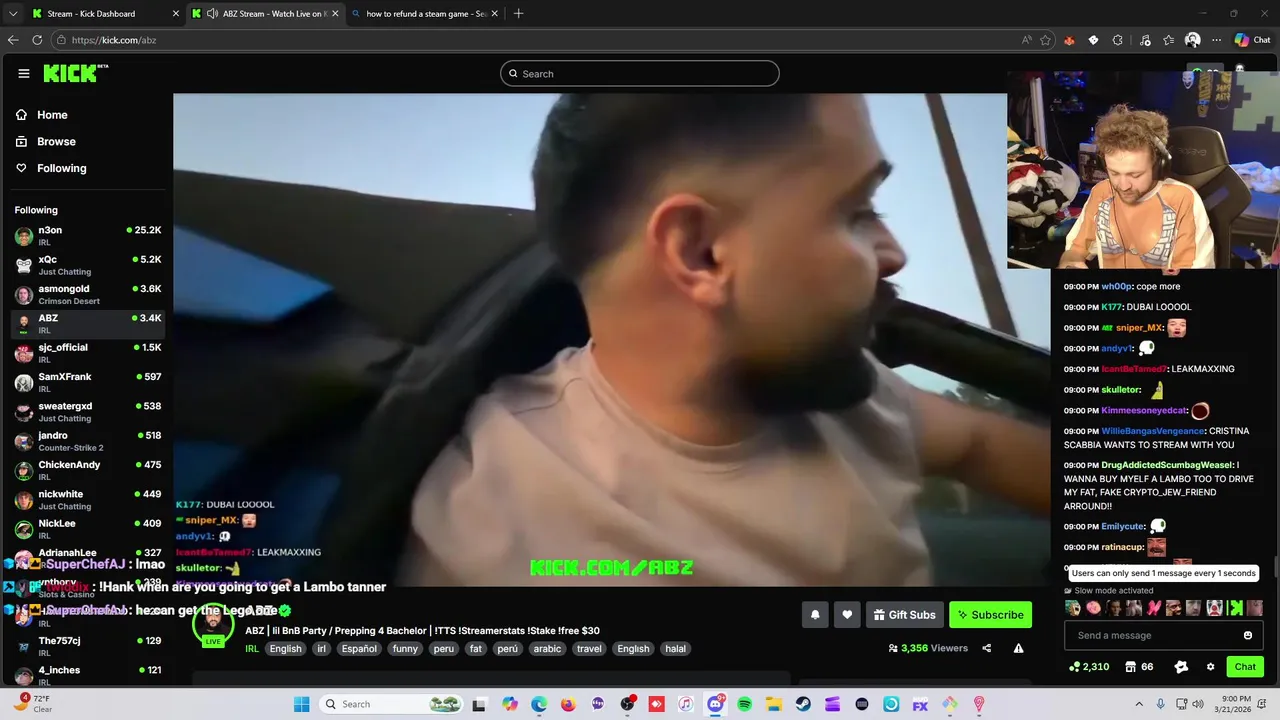Open Firefox from the taskbar

[569, 704]
